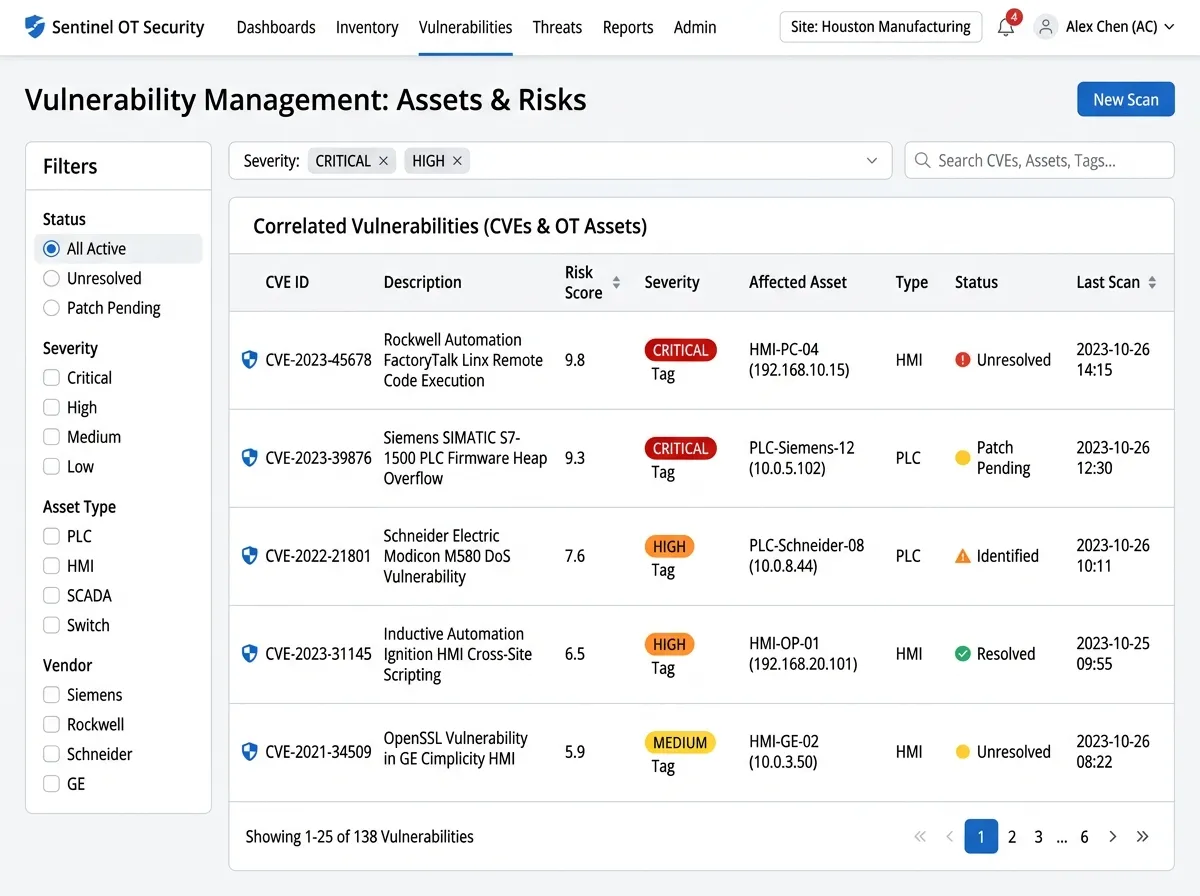Screen dimensions: 1200x896
Task: Remove the CRITICAL severity filter chip
Action: coord(383,161)
